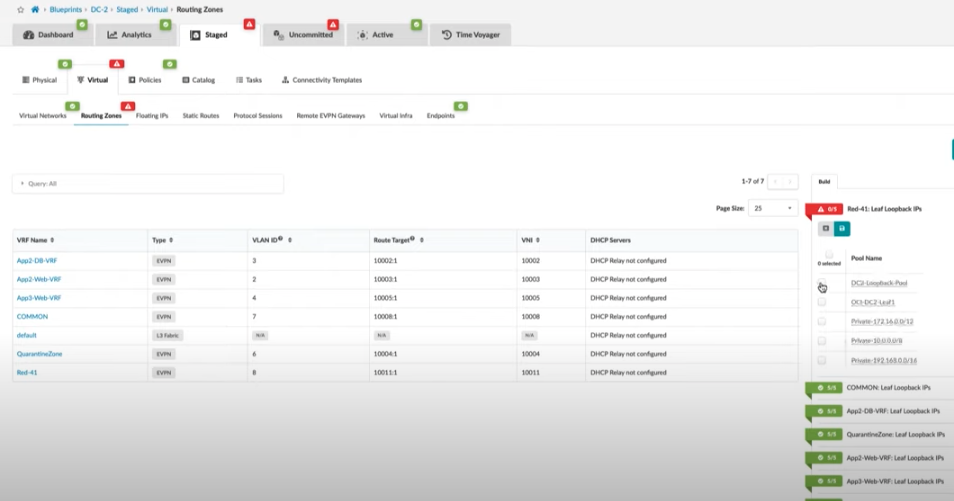Click the favorite star icon in breadcrumb
Viewport: 954px width, 501px height.
coord(21,9)
